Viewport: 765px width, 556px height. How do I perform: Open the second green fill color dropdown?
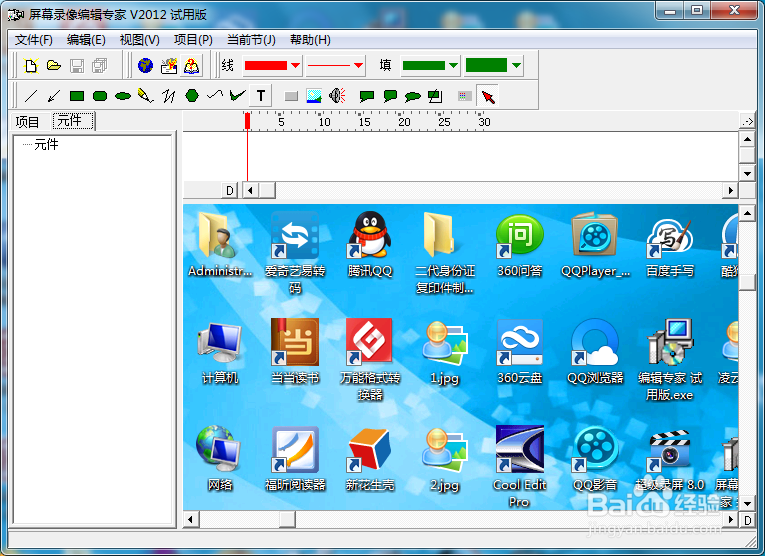point(517,65)
